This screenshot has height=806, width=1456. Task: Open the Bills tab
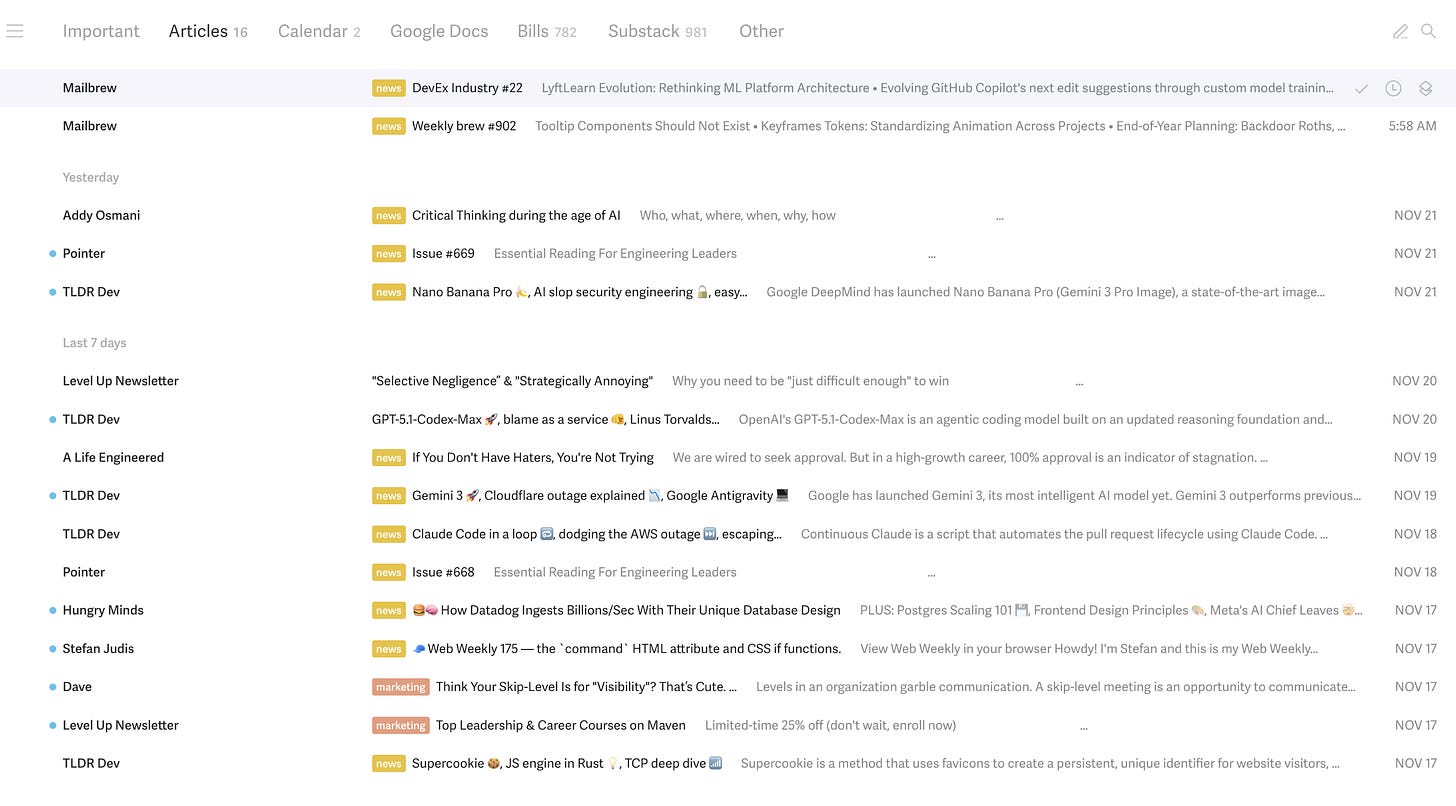point(532,31)
